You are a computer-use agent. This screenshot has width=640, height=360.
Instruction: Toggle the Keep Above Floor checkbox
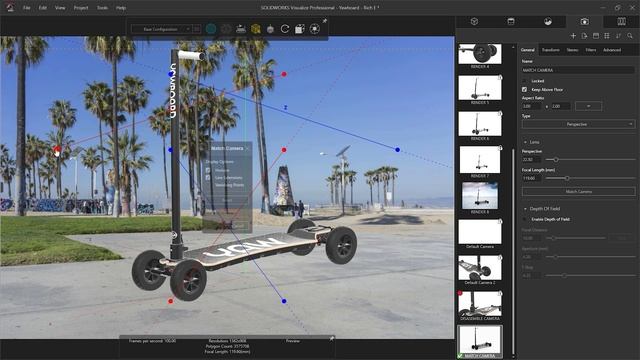tap(524, 89)
